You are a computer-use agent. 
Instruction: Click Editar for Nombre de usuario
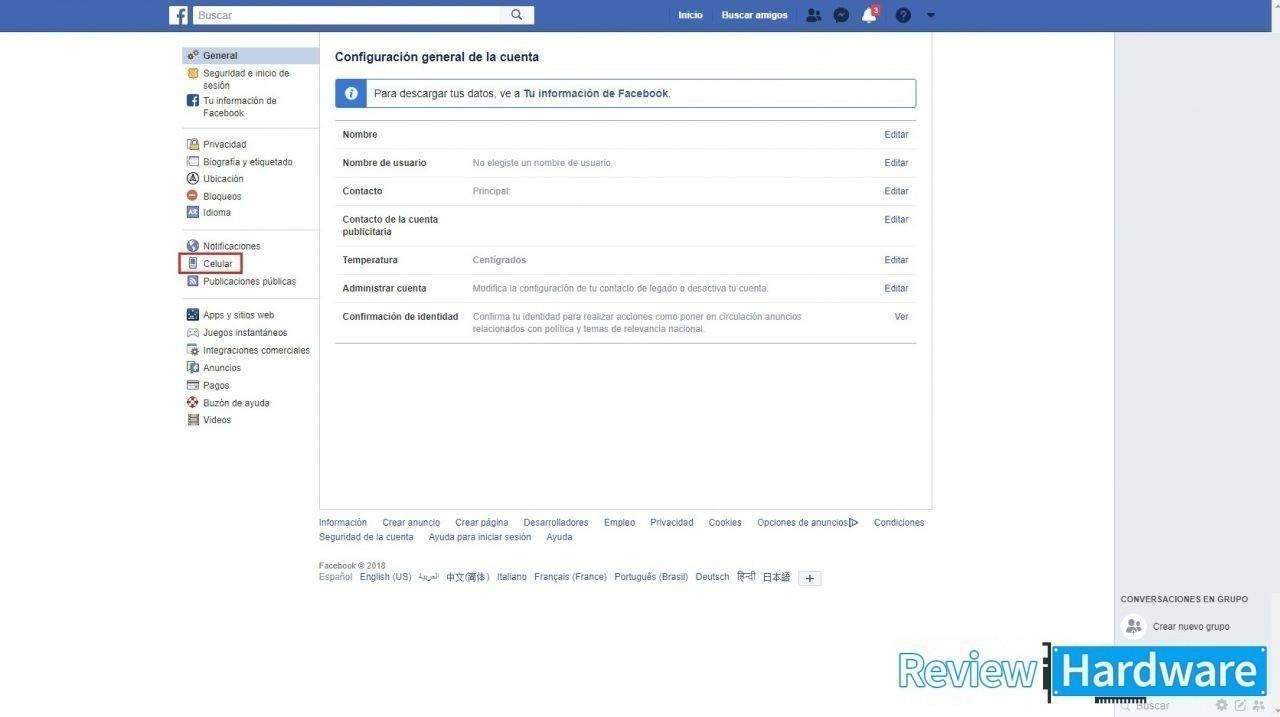[896, 163]
